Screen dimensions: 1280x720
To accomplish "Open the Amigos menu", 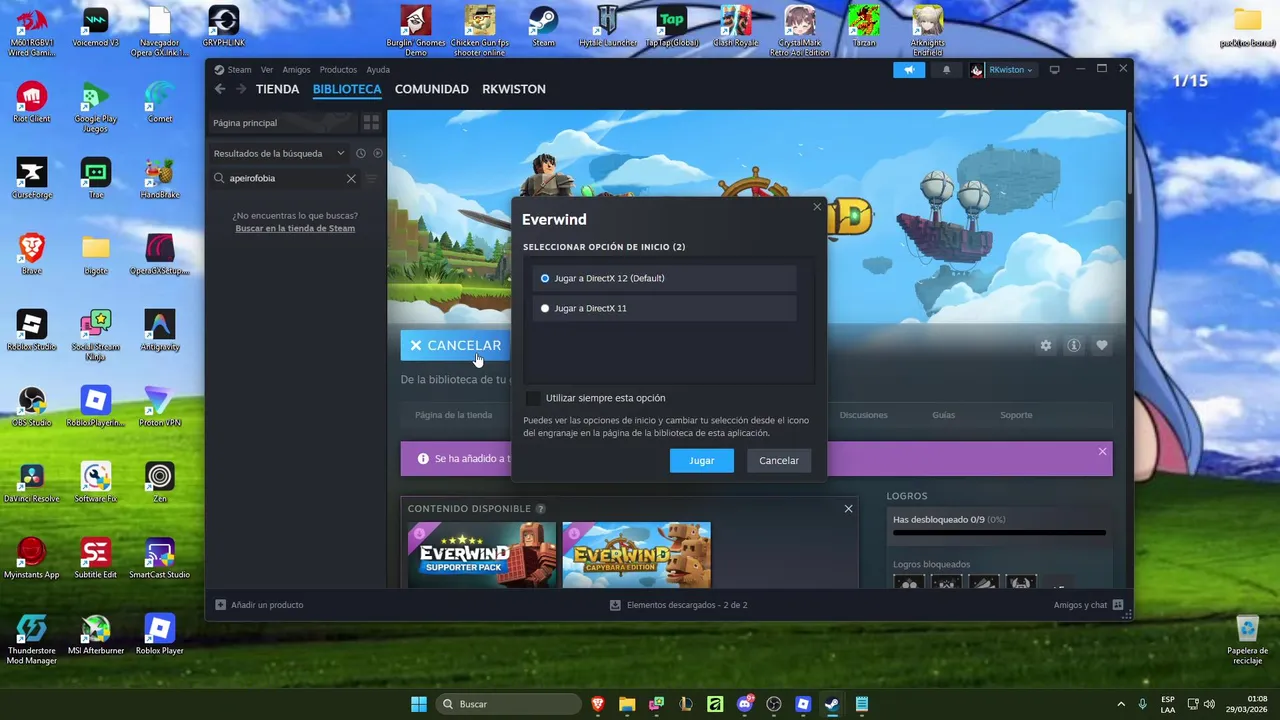I will [296, 70].
